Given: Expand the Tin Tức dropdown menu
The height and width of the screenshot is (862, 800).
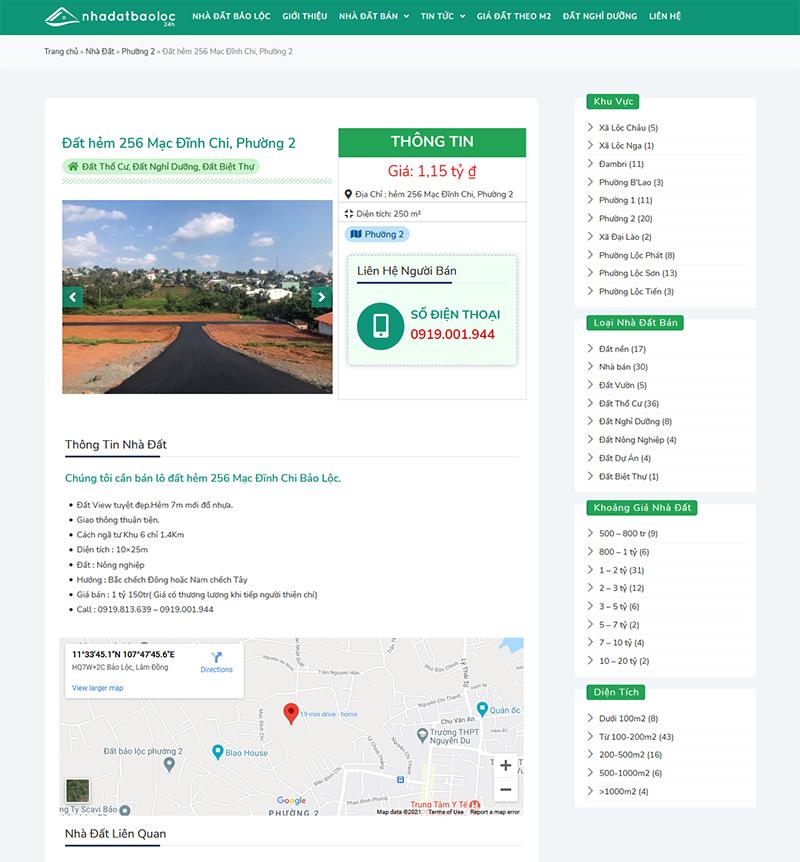Looking at the screenshot, I should click(x=442, y=17).
